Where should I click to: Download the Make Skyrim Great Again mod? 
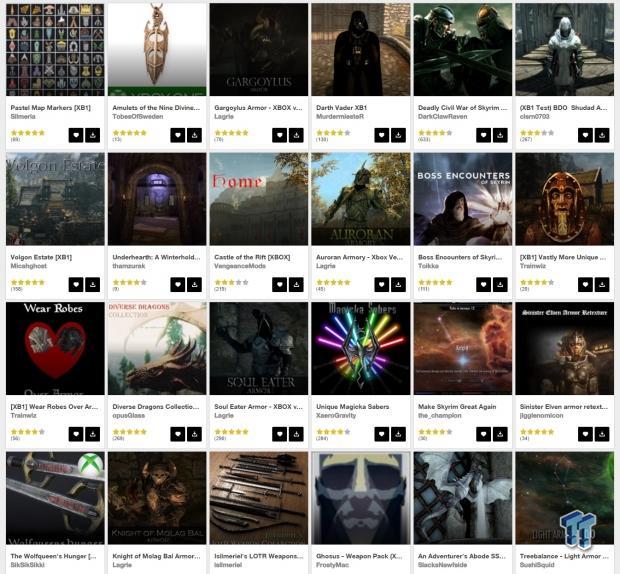[500, 434]
